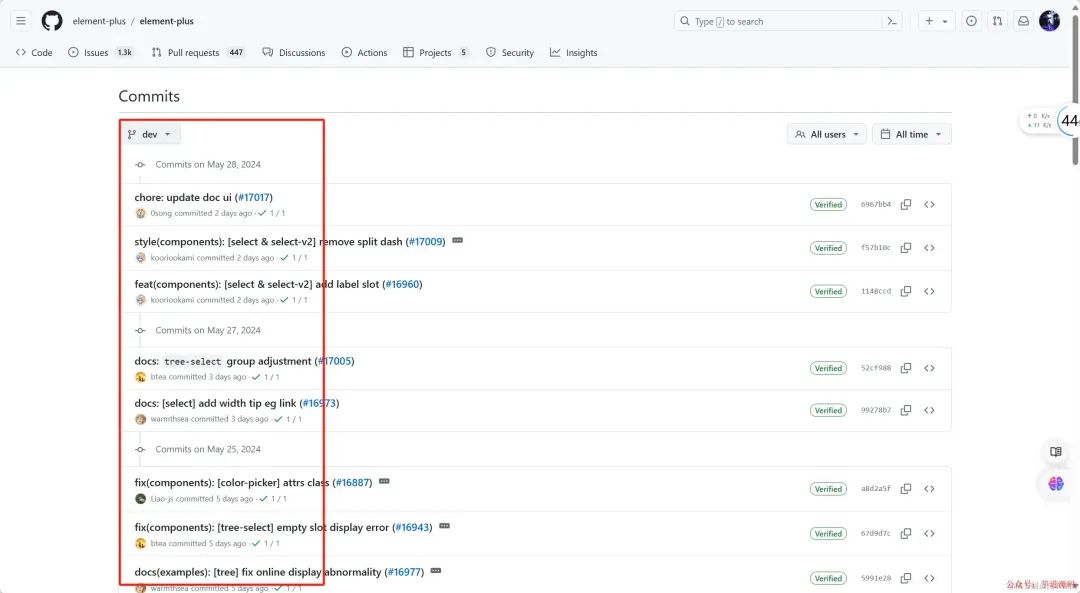This screenshot has height=593, width=1080.
Task: Switch to Pull requests tab
Action: tap(198, 52)
